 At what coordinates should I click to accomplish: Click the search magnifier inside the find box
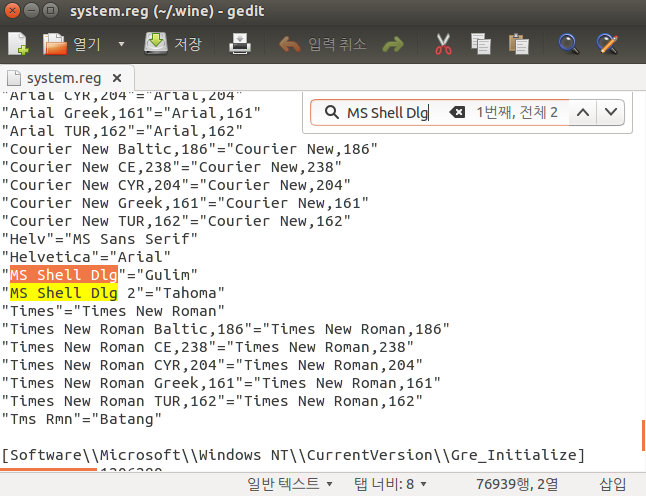point(332,112)
